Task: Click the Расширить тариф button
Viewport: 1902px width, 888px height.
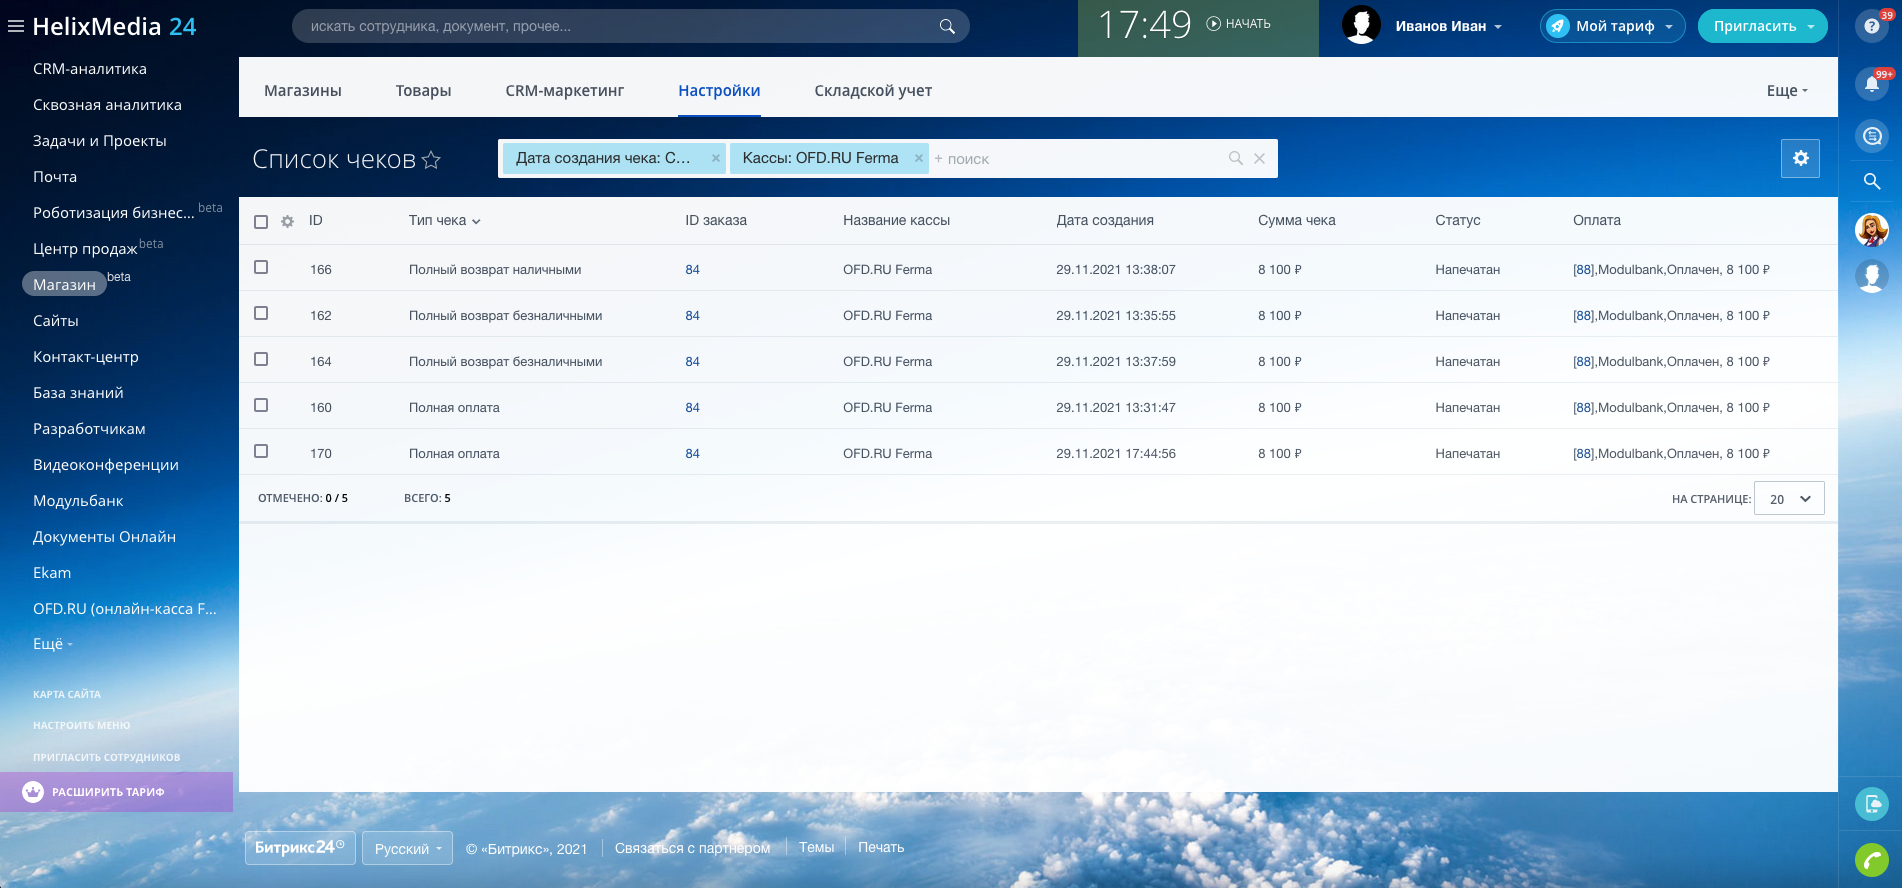Action: pyautogui.click(x=108, y=792)
